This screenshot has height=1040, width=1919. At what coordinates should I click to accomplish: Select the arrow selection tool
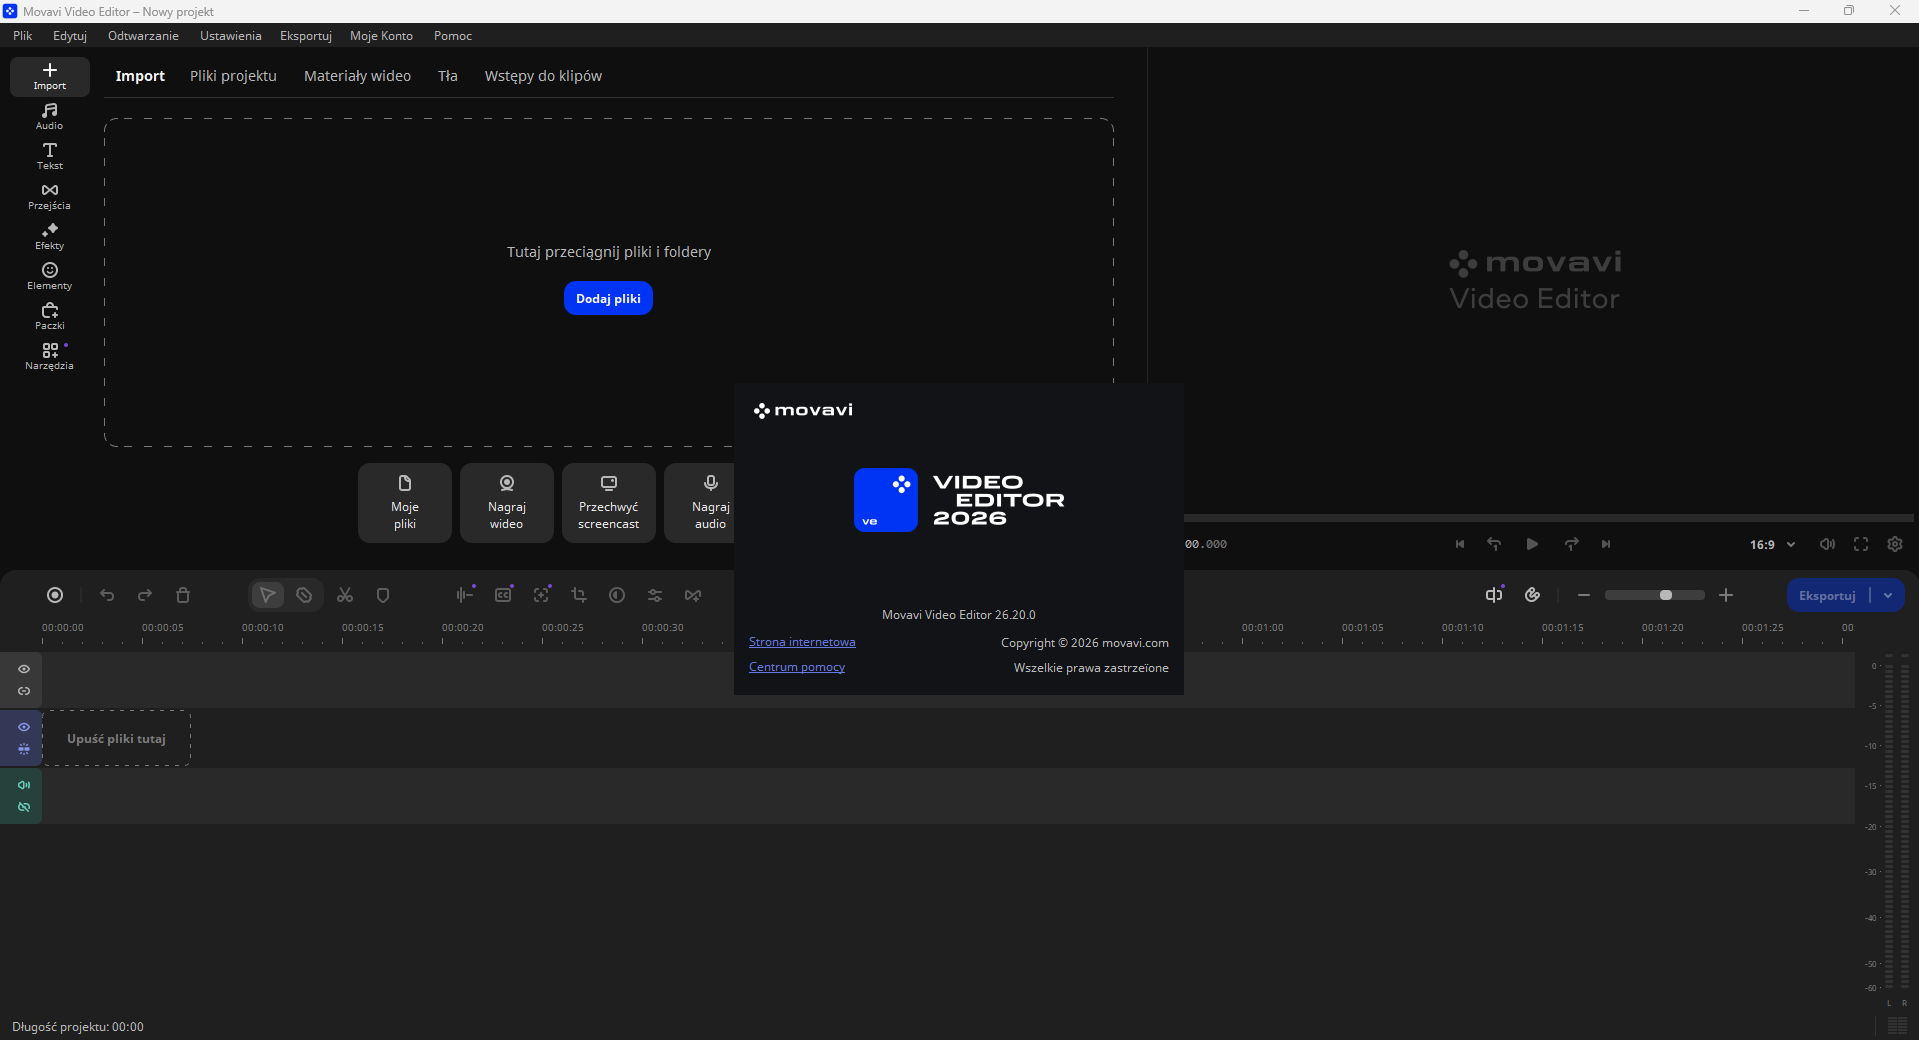267,595
